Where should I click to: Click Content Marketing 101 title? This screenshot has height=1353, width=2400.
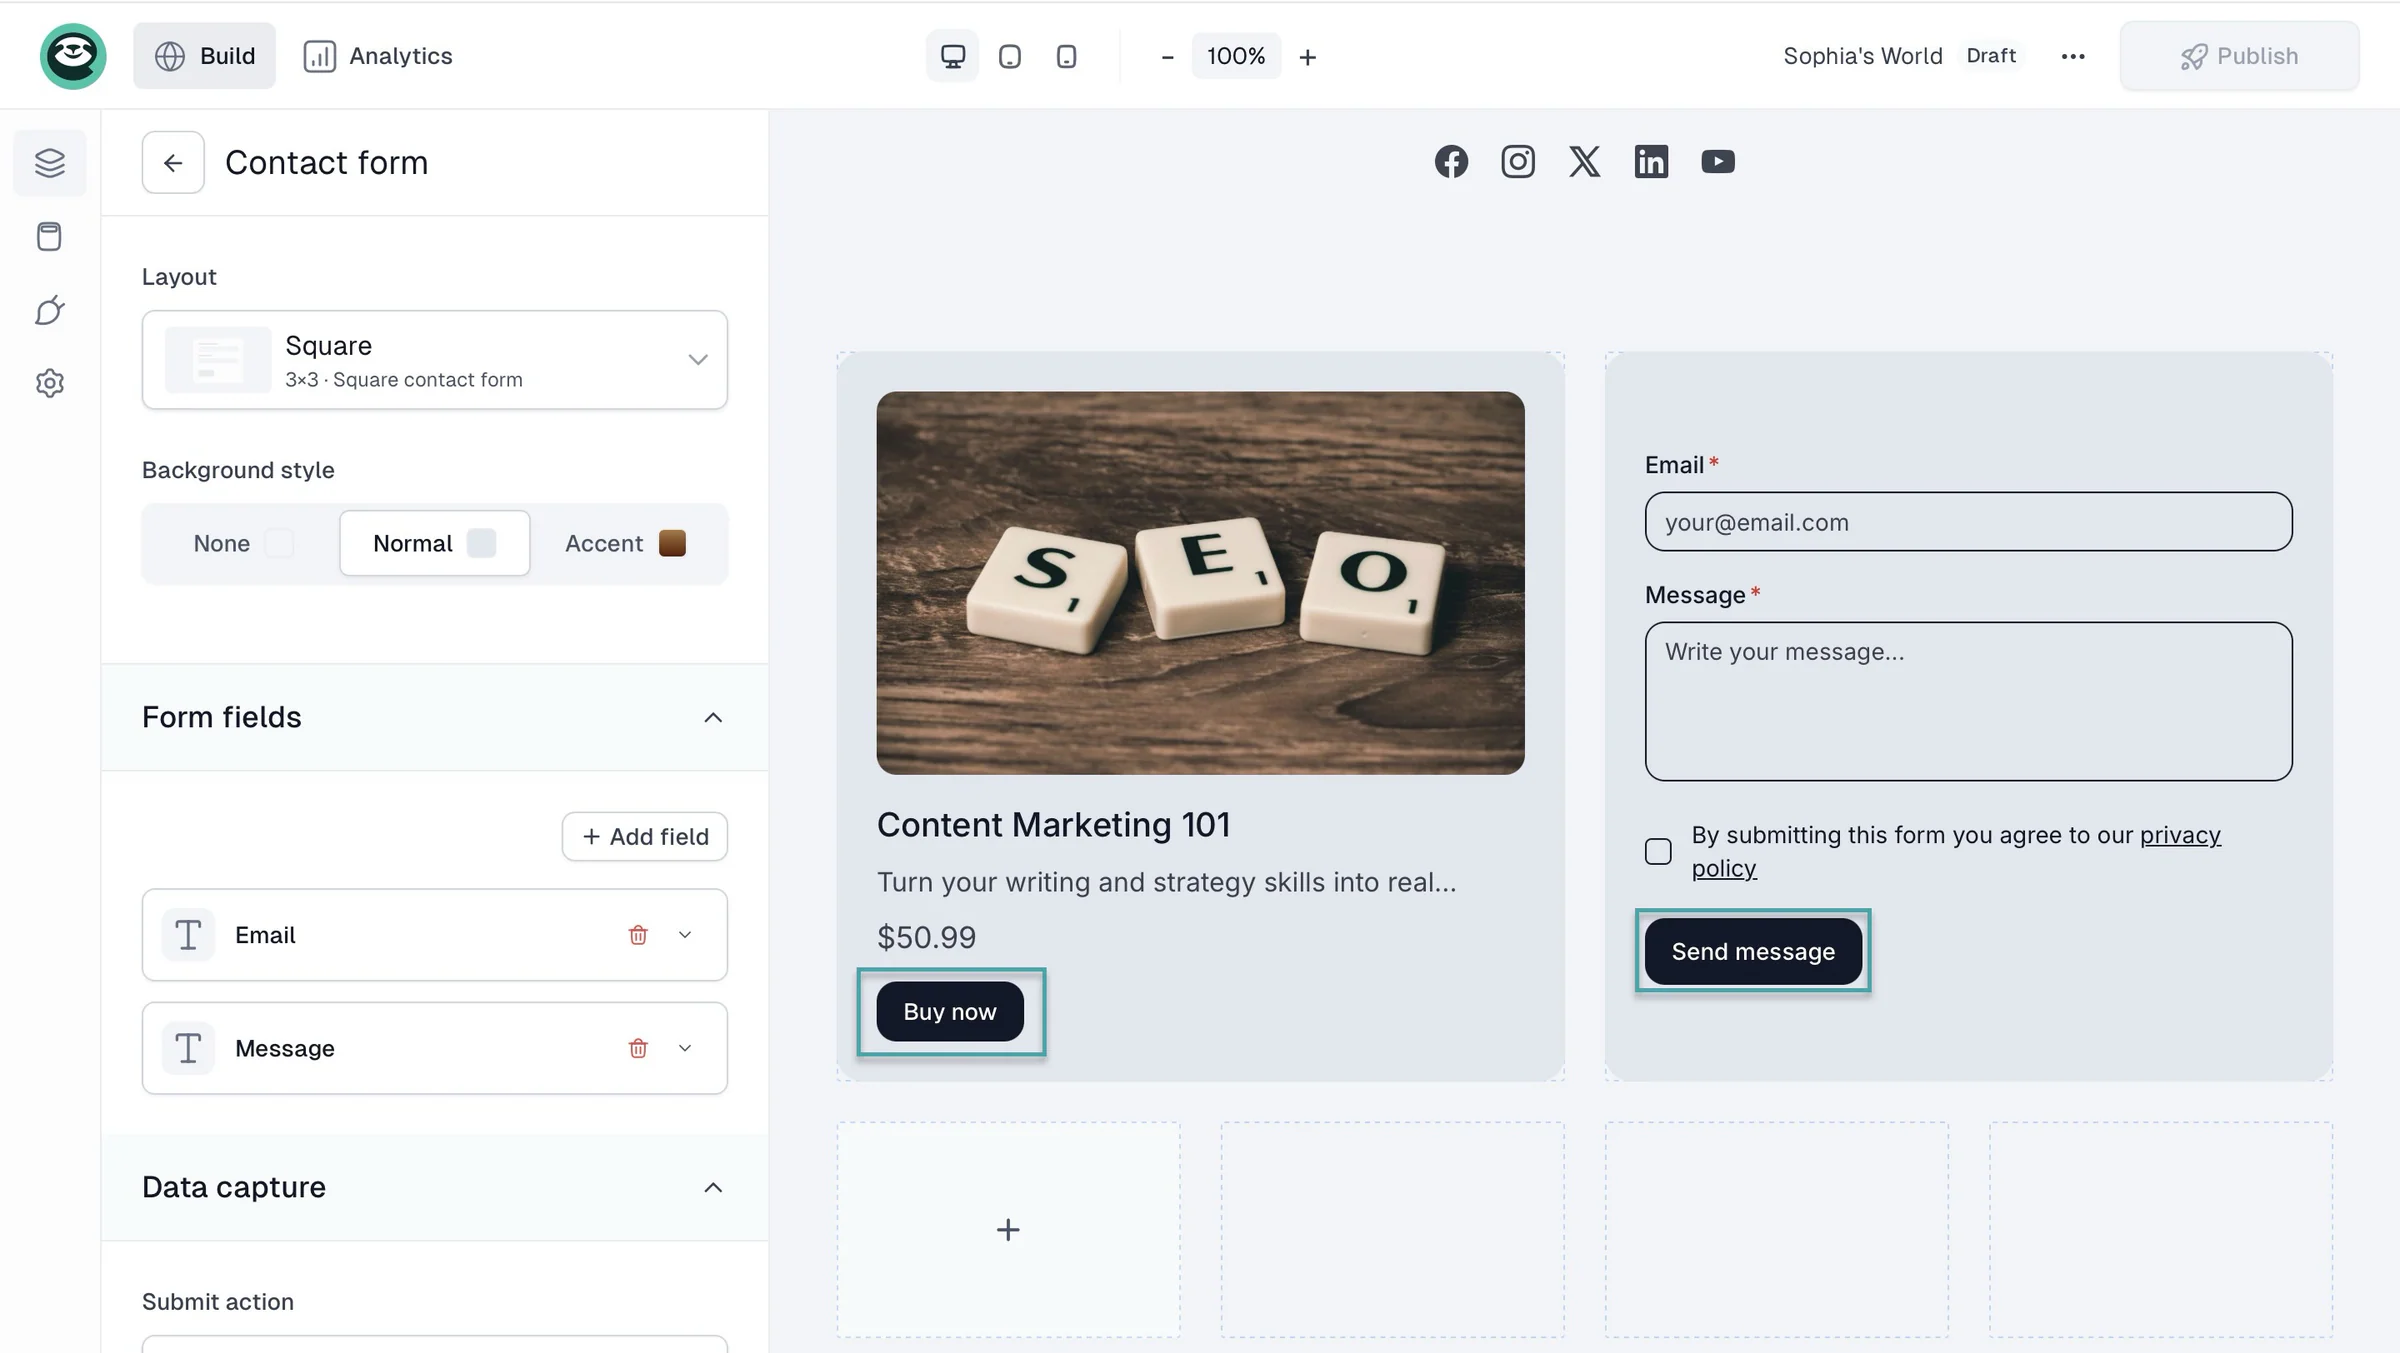[1053, 825]
